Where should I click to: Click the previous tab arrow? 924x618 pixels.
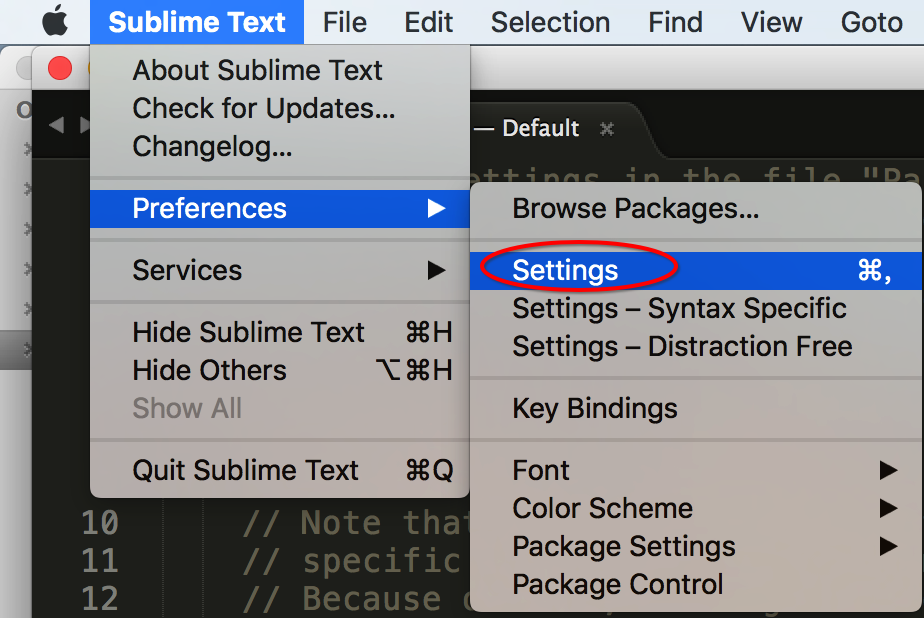tap(56, 126)
